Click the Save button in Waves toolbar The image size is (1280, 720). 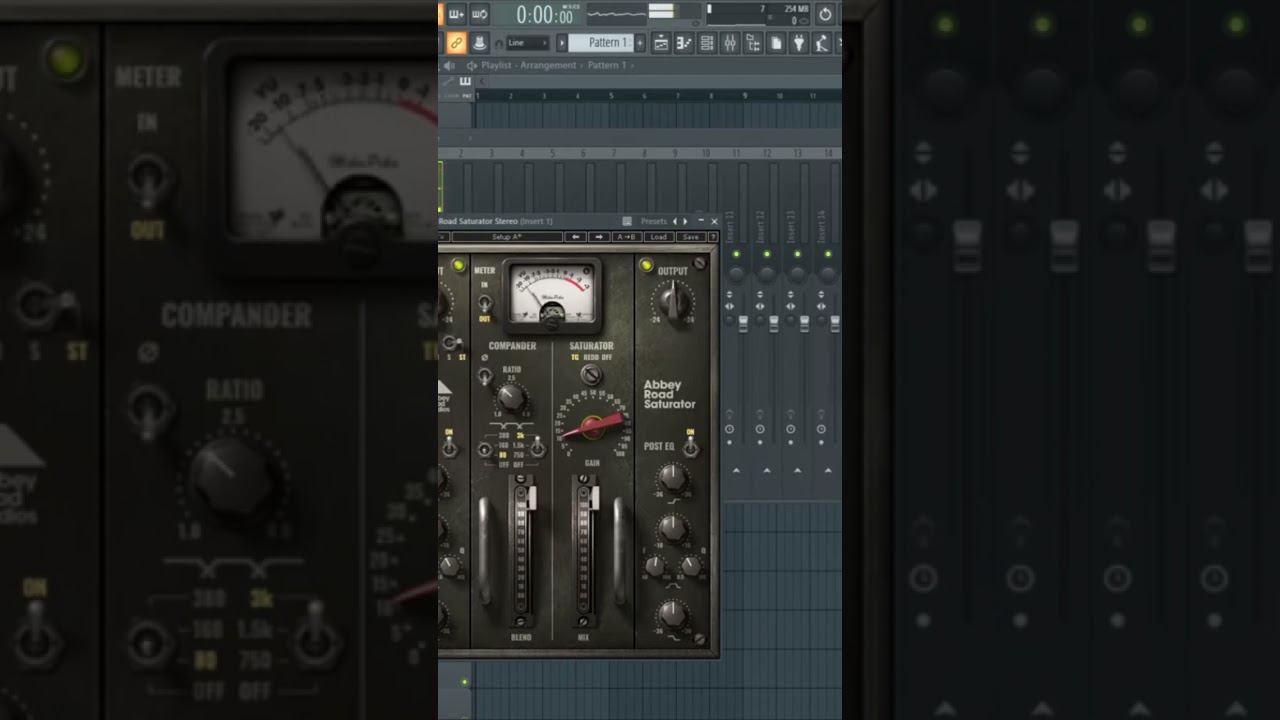[x=690, y=237]
